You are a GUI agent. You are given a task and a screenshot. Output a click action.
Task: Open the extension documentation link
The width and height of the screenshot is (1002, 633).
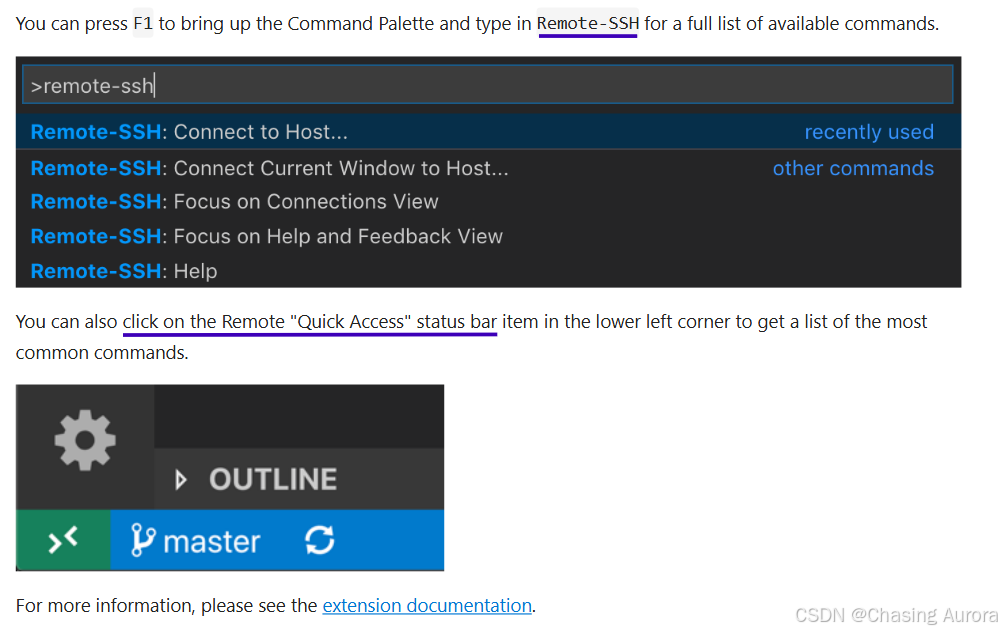[427, 605]
